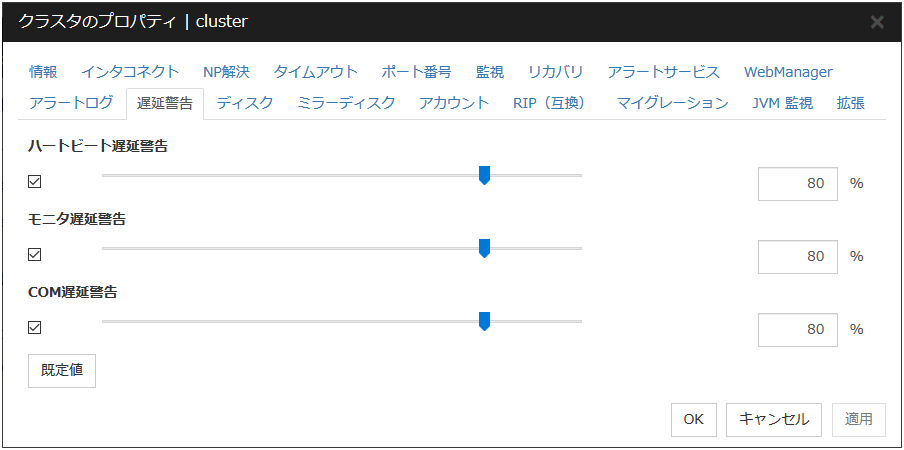Switch to the JVM 監視 tab
The height and width of the screenshot is (450, 904).
coord(782,103)
